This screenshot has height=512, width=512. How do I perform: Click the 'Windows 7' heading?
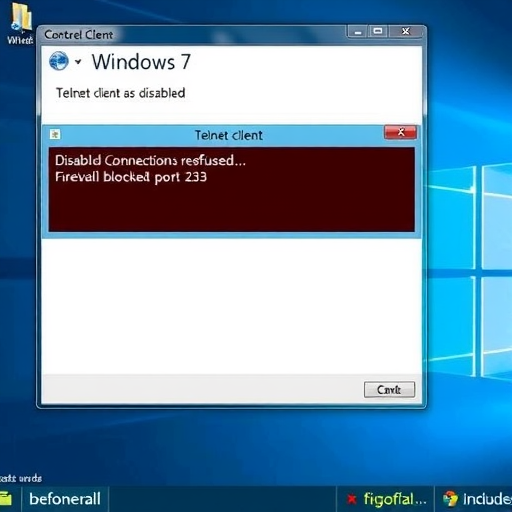click(141, 62)
